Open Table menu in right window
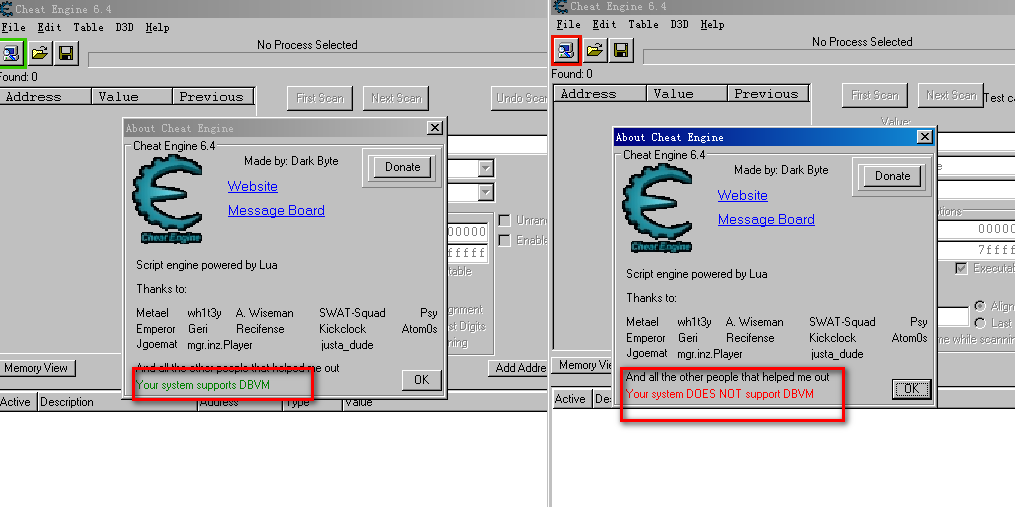The width and height of the screenshot is (1015, 507). pyautogui.click(x=643, y=24)
